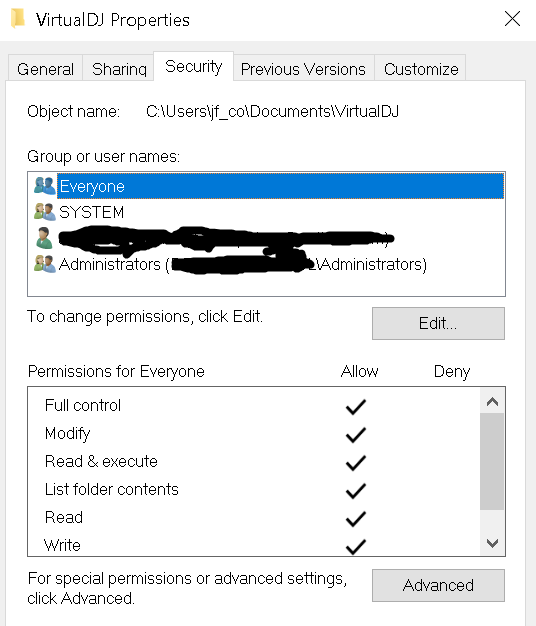This screenshot has height=626, width=536.
Task: Click the SYSTEM group icon
Action: (x=44, y=212)
